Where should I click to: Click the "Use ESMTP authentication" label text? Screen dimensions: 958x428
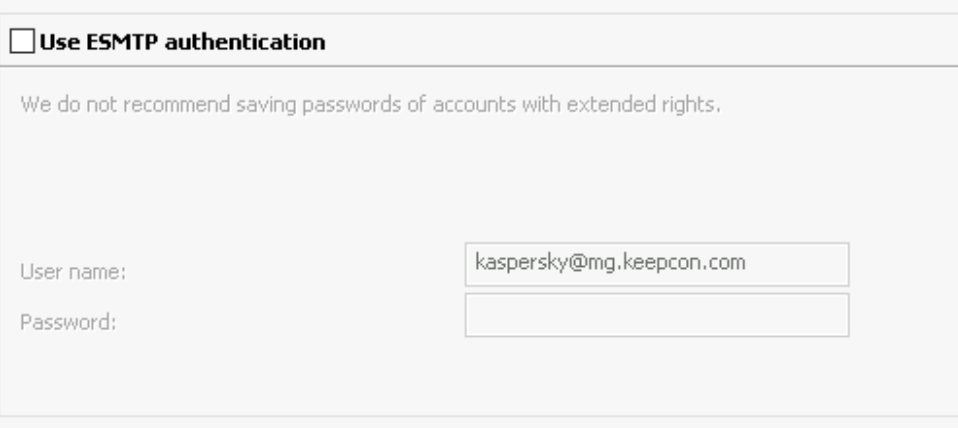[181, 42]
